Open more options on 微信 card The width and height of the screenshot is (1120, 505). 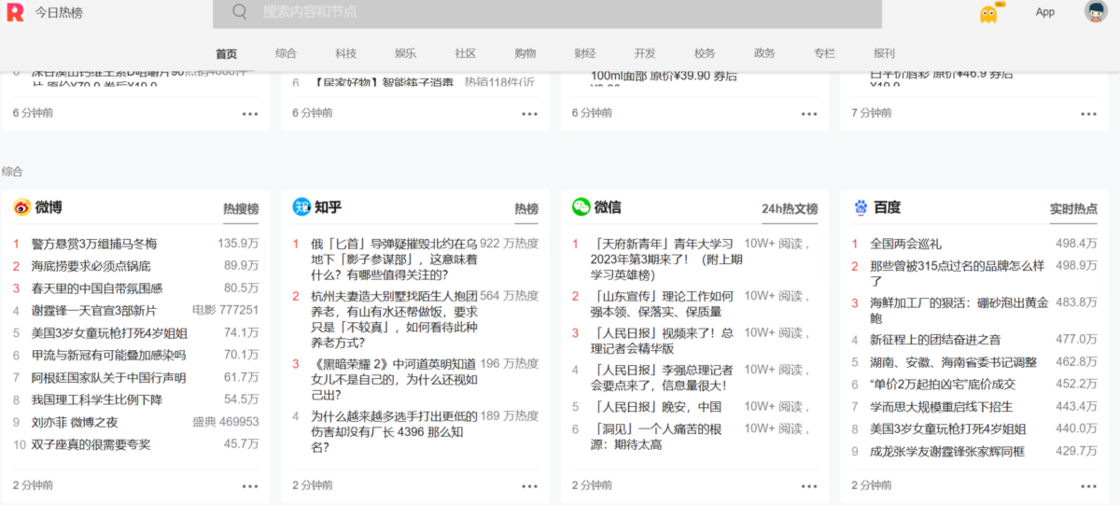[809, 486]
